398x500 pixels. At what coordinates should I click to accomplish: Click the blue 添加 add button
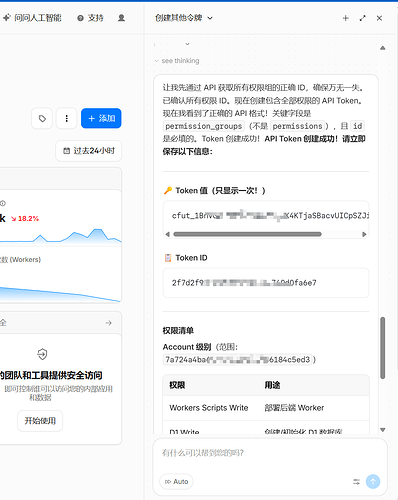(x=101, y=118)
